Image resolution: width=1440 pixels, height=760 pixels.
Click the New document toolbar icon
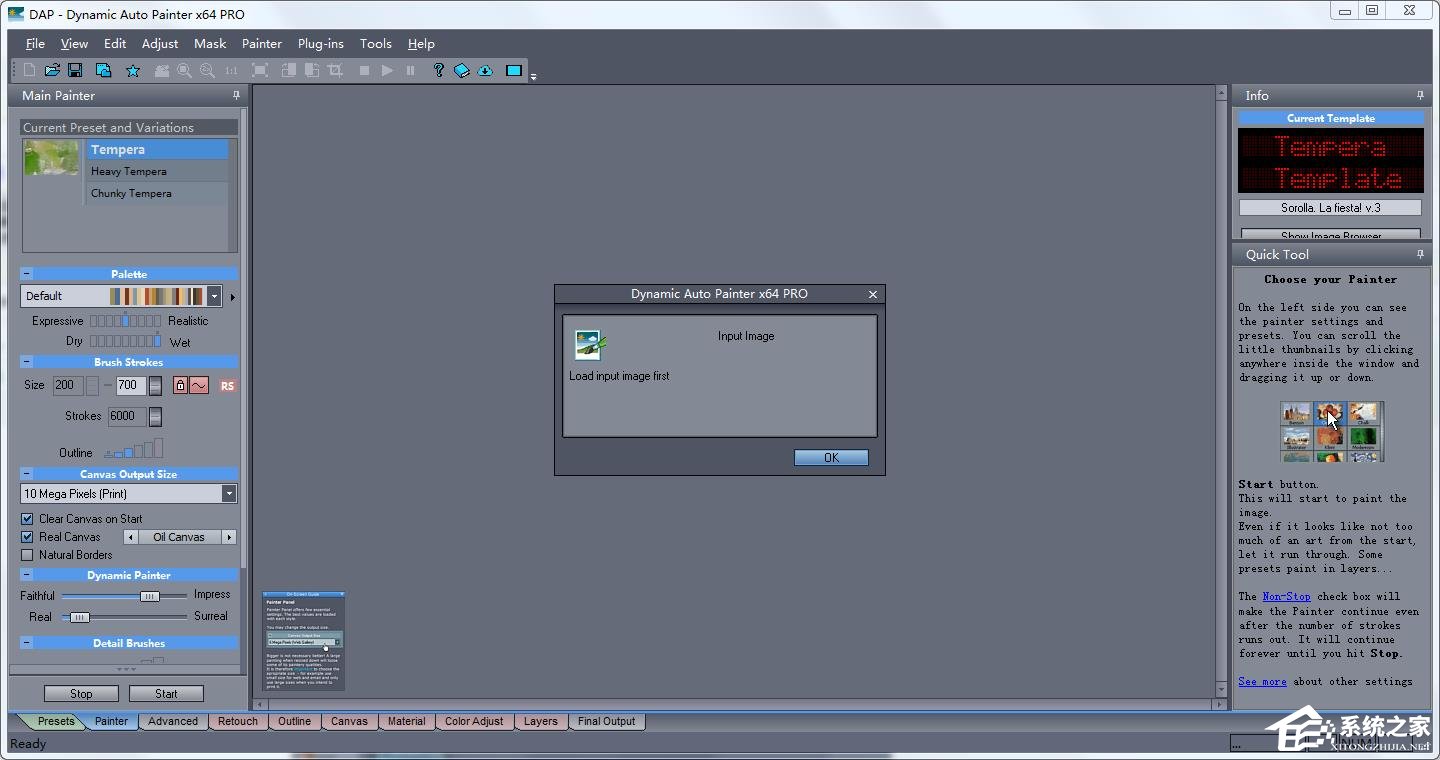[x=29, y=70]
